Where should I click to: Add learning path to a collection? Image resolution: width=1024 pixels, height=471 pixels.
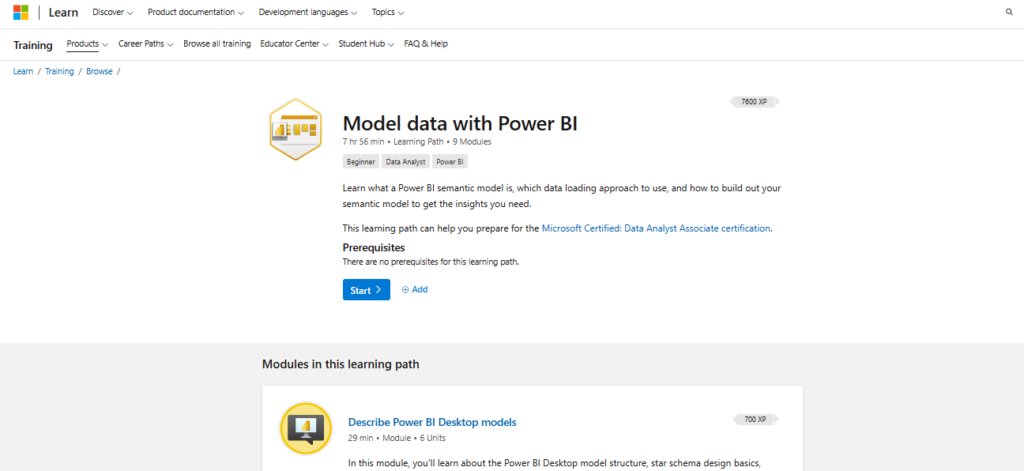click(x=415, y=289)
